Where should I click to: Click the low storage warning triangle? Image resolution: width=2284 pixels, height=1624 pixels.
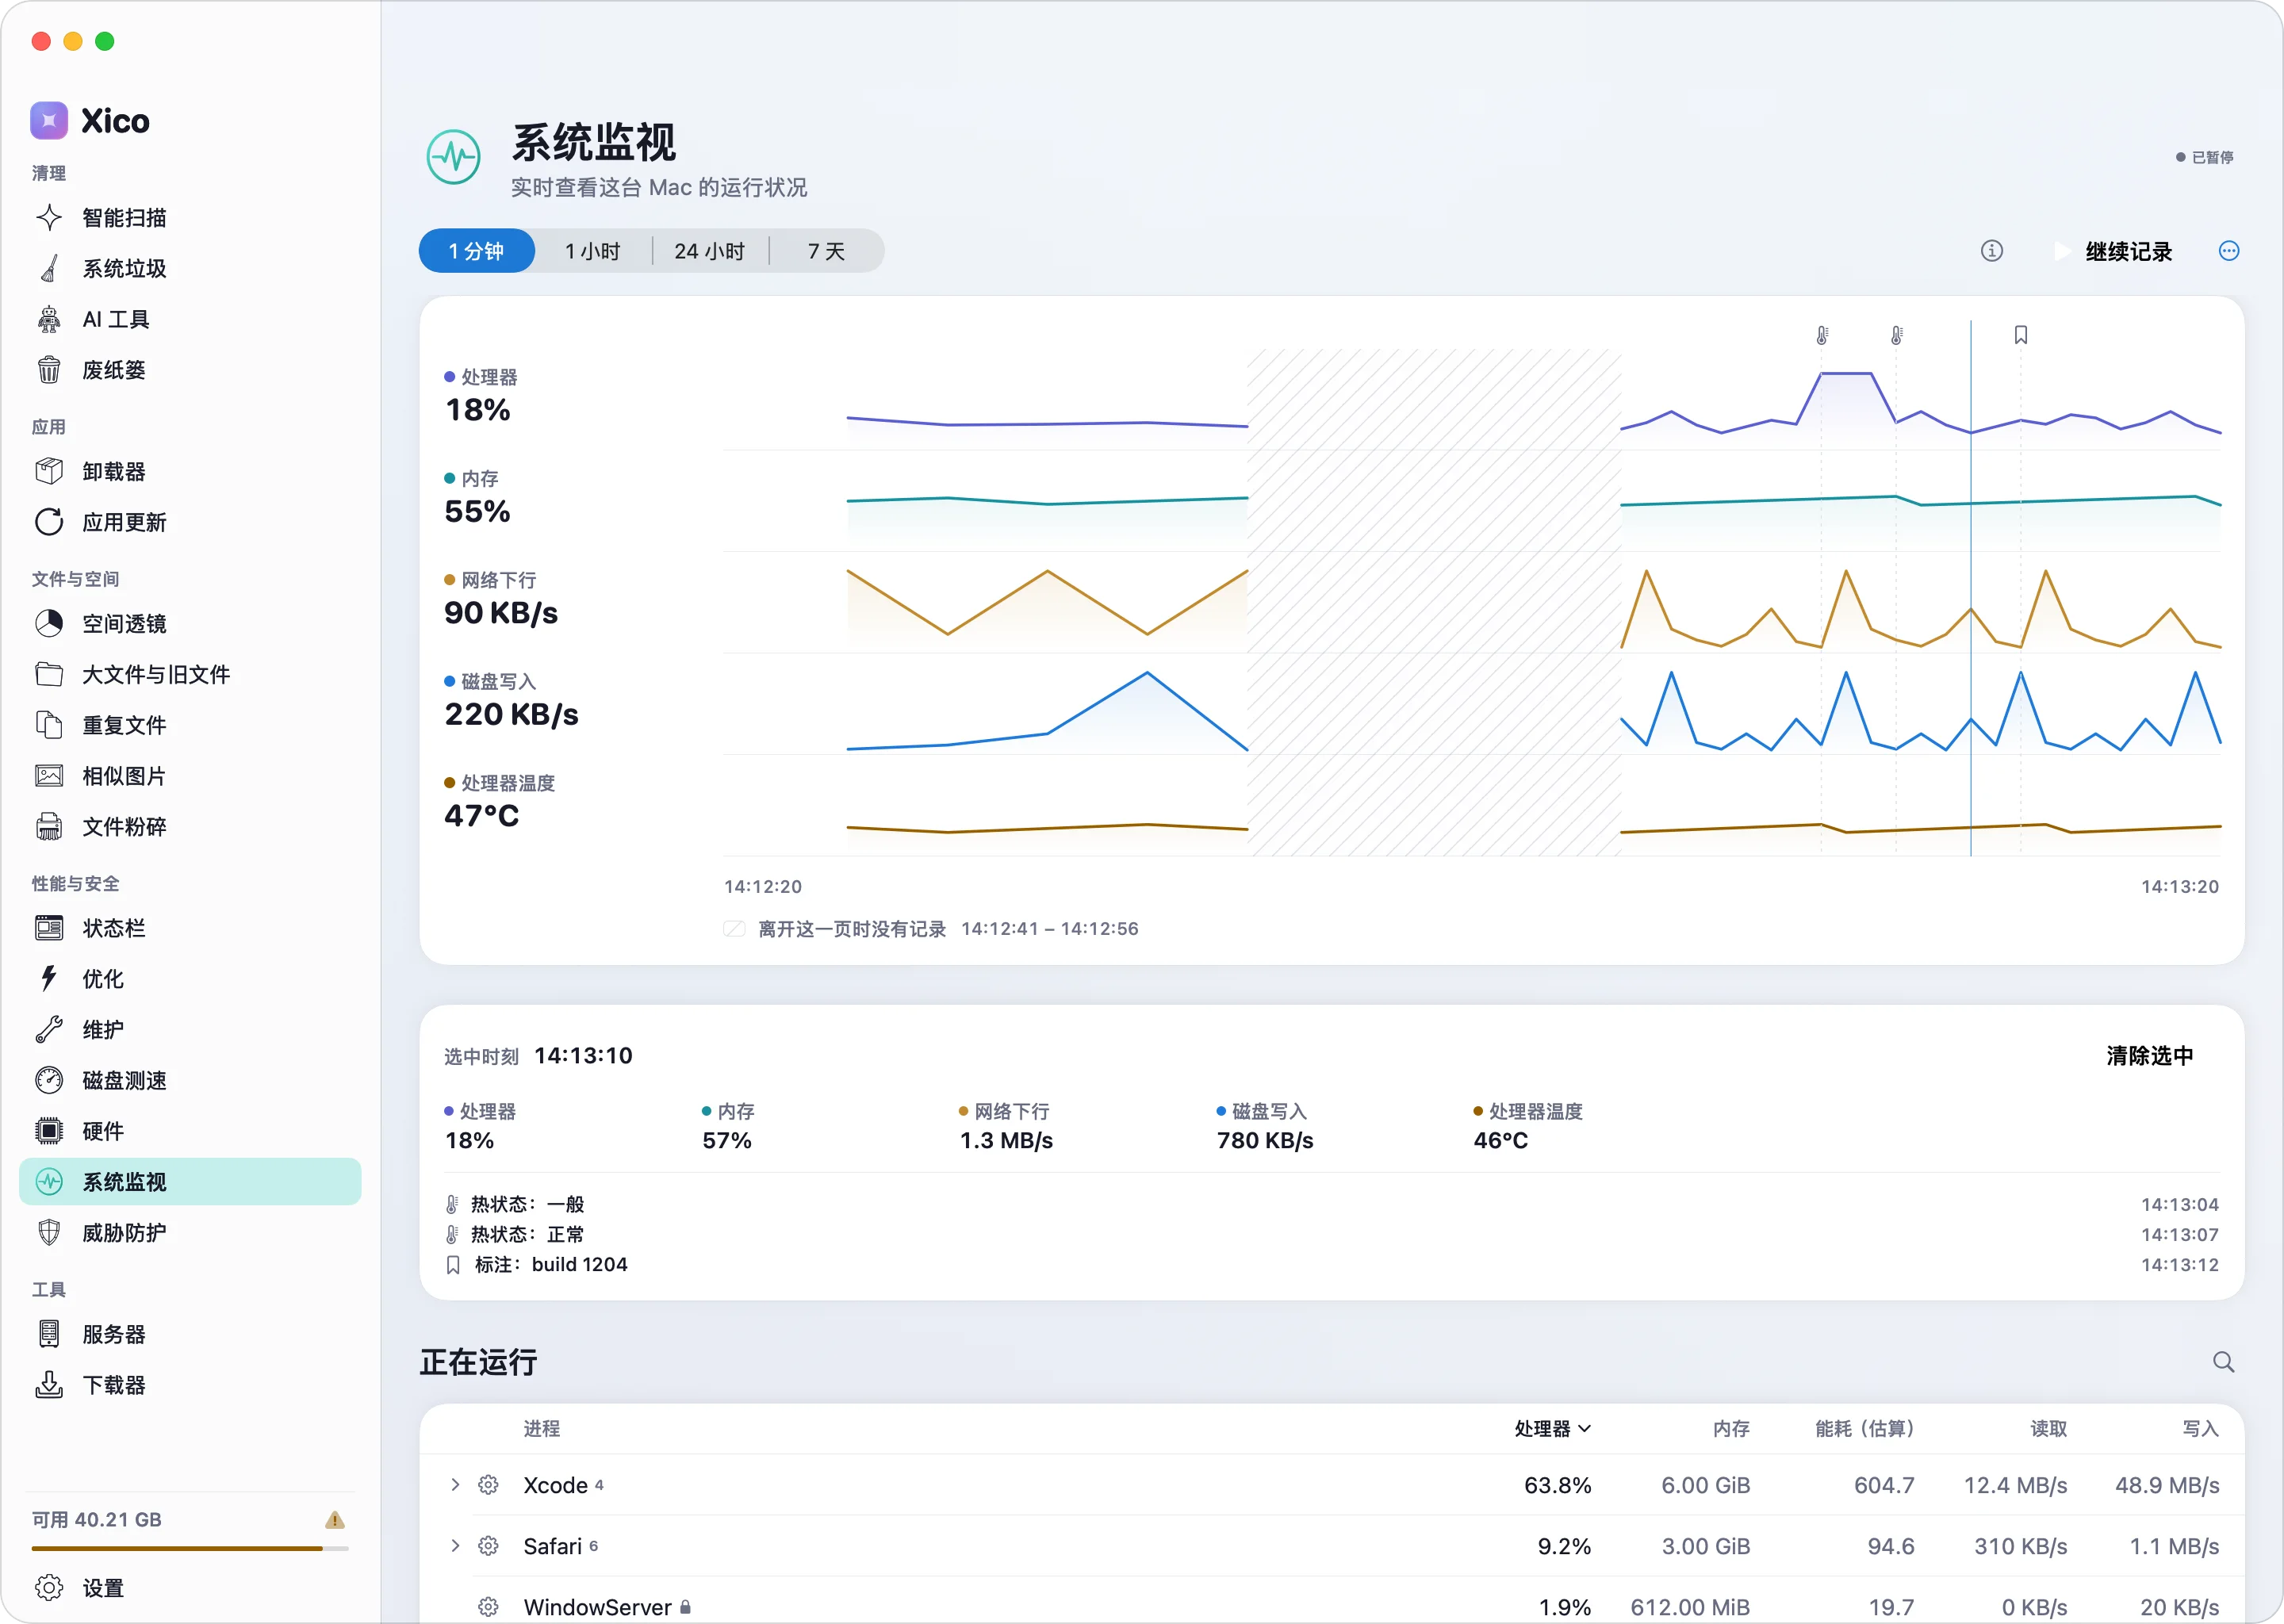click(335, 1521)
